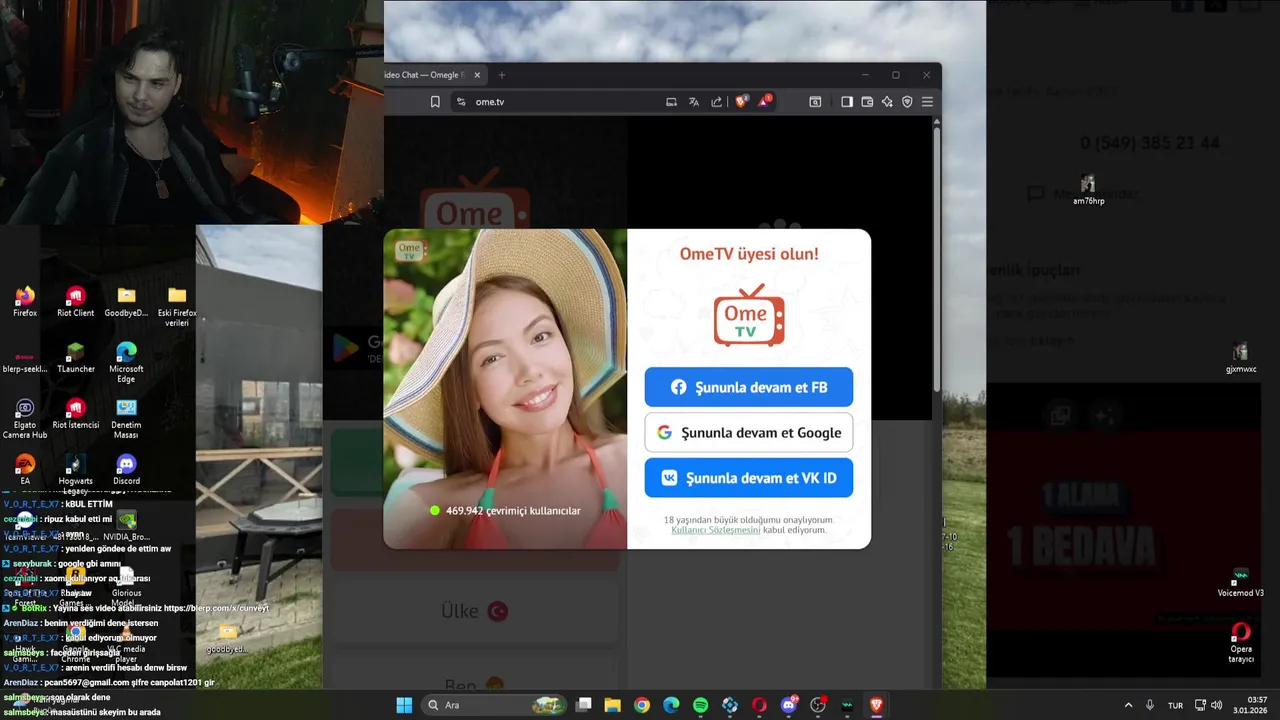Screen dimensions: 1280x720
Task: Open Brave Shields lion icon
Action: point(741,101)
